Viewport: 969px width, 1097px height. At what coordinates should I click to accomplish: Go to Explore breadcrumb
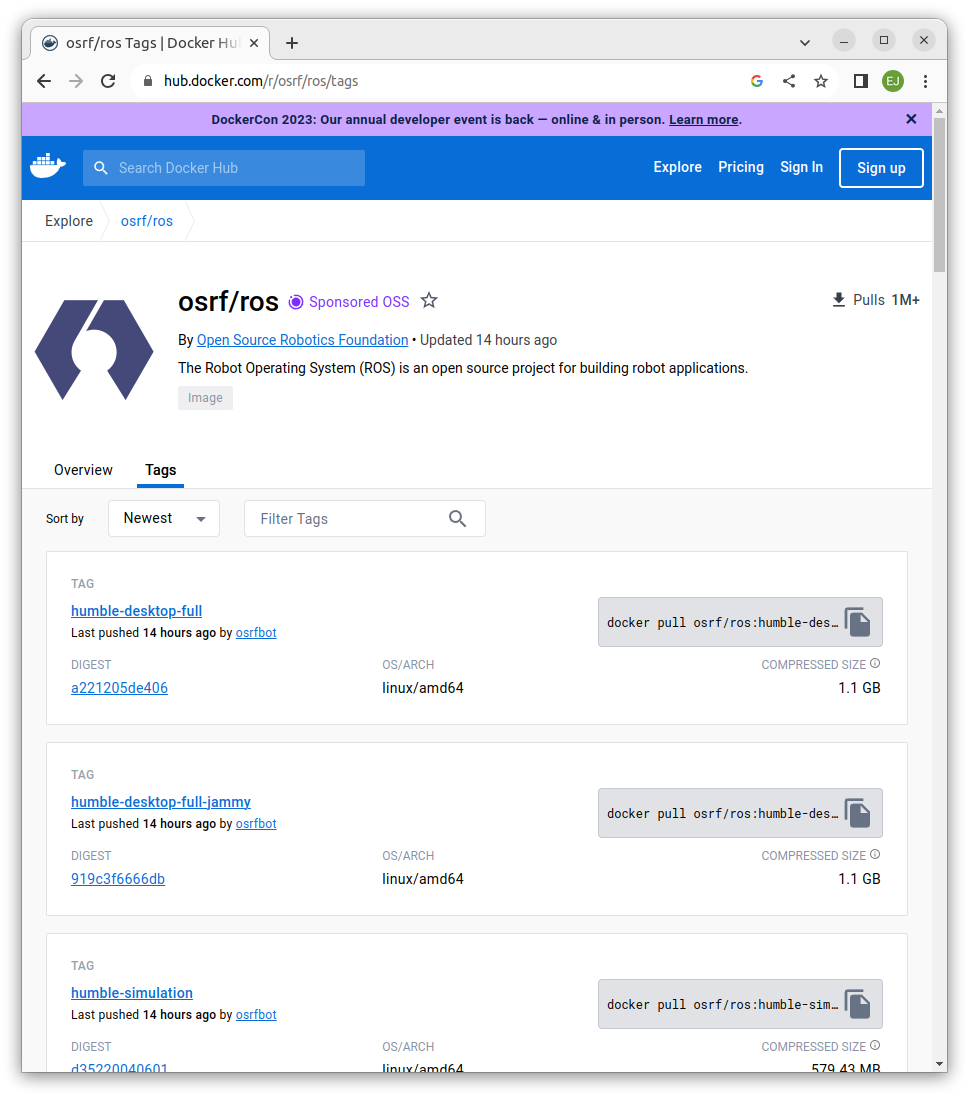(x=69, y=221)
